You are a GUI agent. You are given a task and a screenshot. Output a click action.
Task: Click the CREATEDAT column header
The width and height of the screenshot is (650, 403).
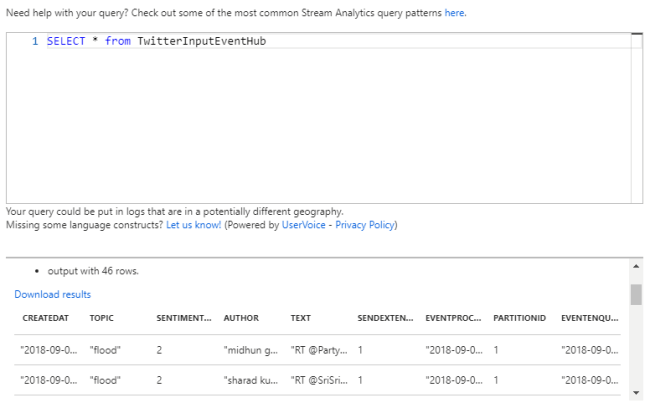point(45,318)
